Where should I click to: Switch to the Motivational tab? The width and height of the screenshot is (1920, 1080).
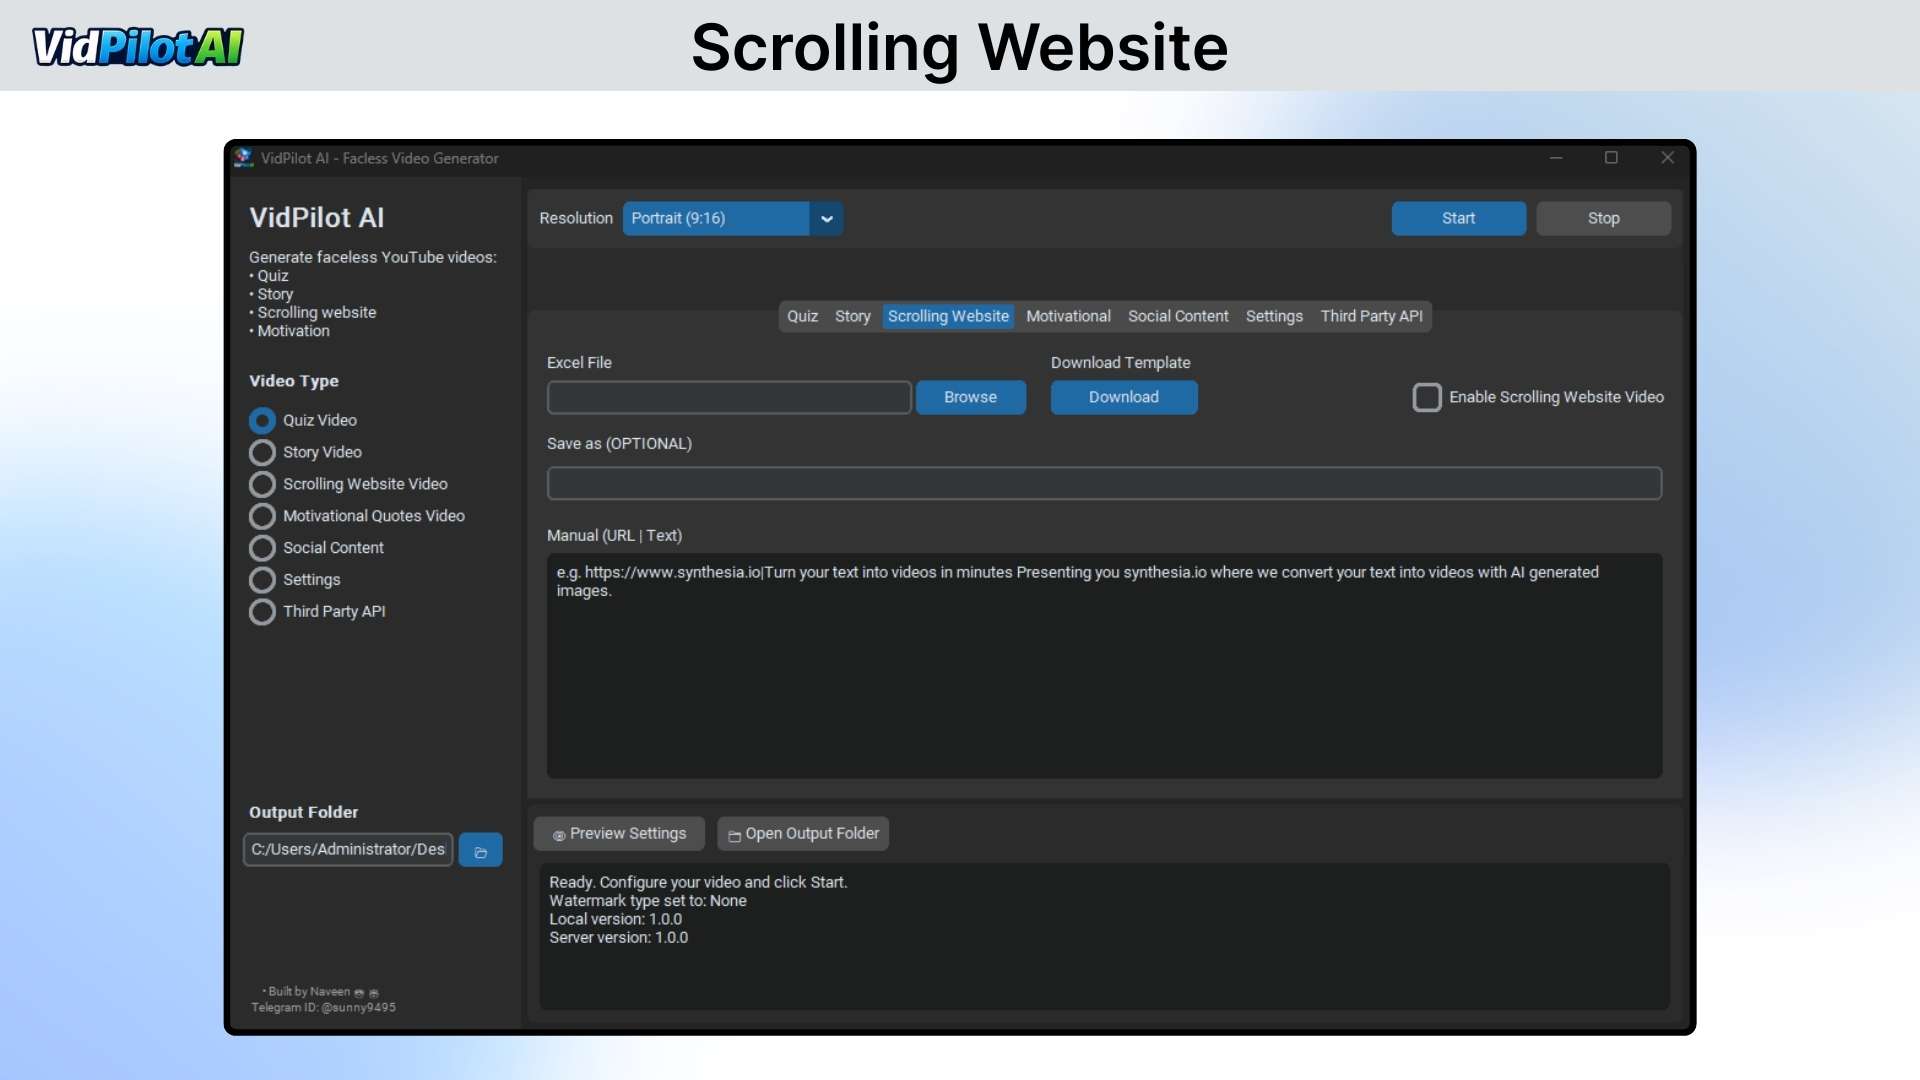pos(1068,316)
